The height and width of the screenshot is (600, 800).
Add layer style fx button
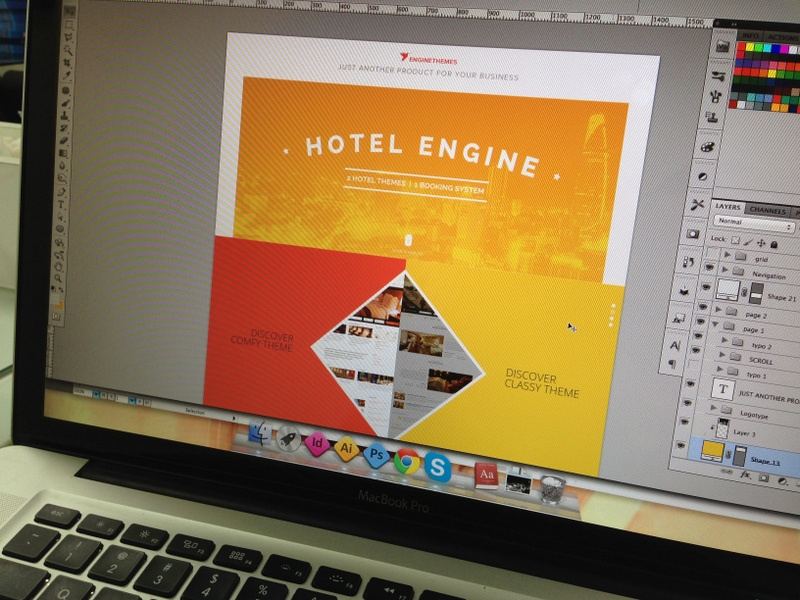click(745, 475)
